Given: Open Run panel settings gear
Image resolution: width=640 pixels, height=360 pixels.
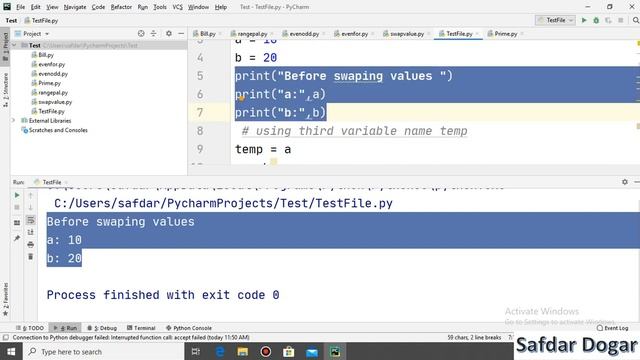Looking at the screenshot, I should click(625, 182).
